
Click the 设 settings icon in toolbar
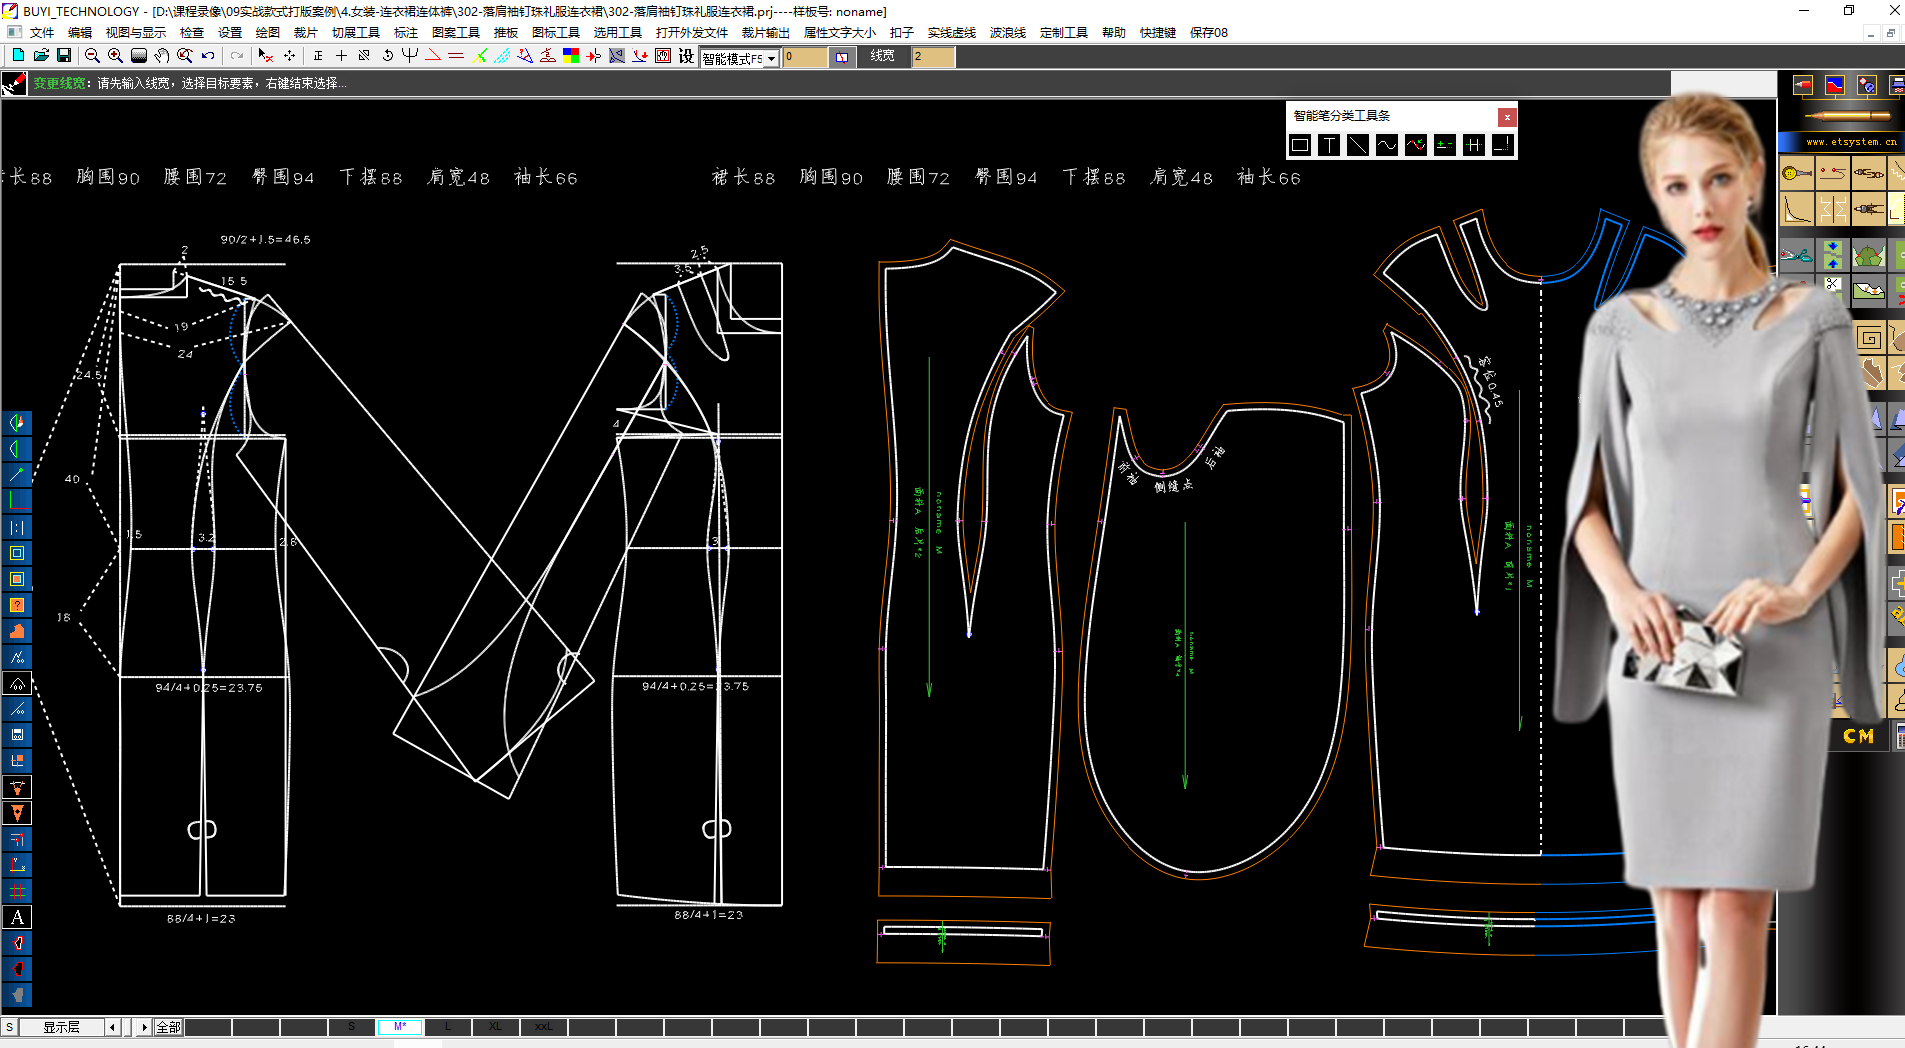686,56
